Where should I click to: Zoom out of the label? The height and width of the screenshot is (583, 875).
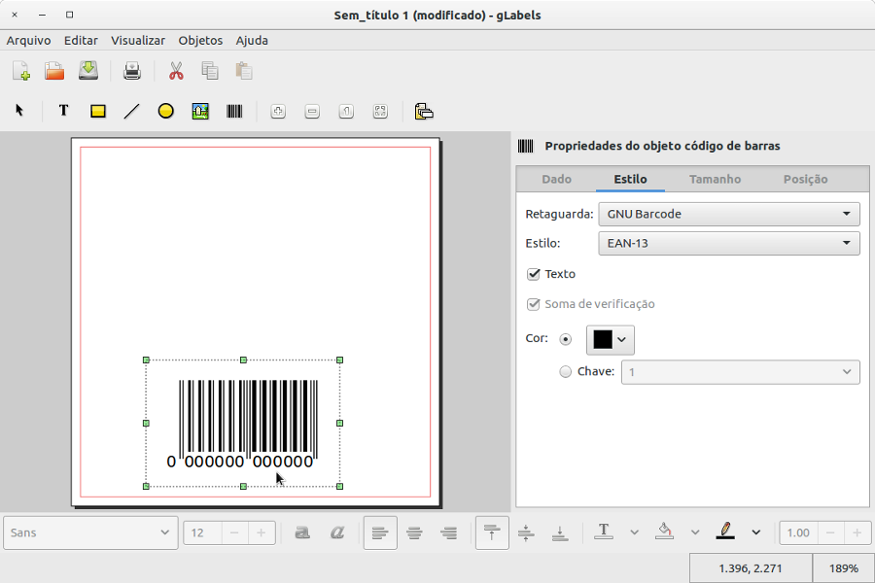312,112
